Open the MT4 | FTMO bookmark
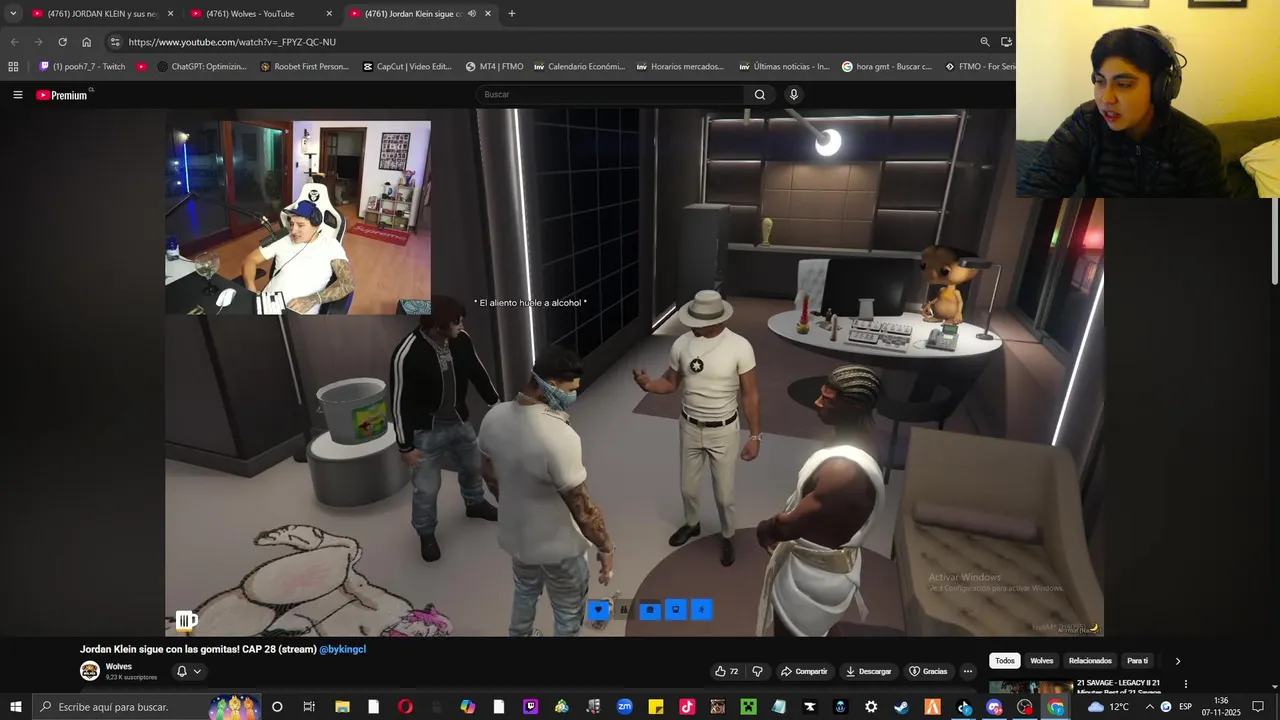The image size is (1280, 720). point(494,67)
